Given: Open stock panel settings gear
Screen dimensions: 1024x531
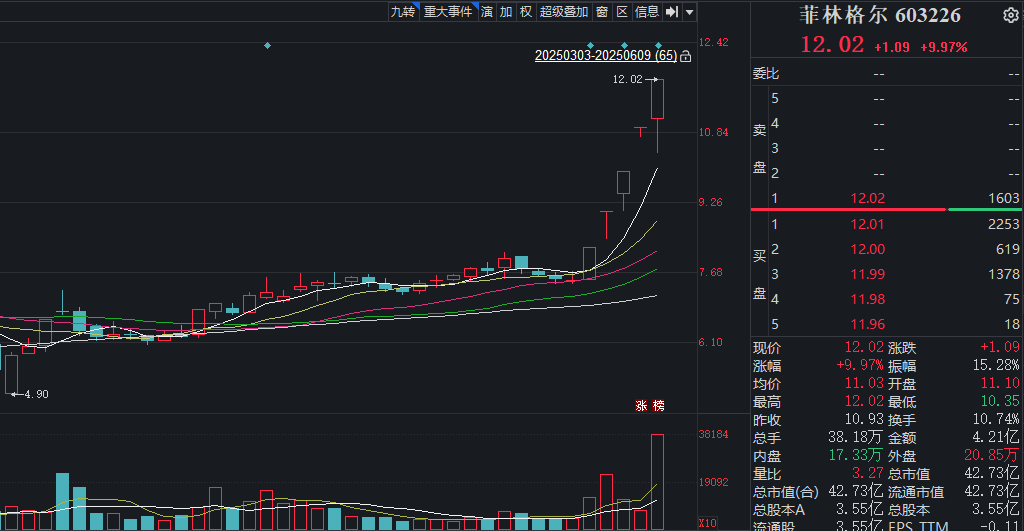Looking at the screenshot, I should 1009,15.
